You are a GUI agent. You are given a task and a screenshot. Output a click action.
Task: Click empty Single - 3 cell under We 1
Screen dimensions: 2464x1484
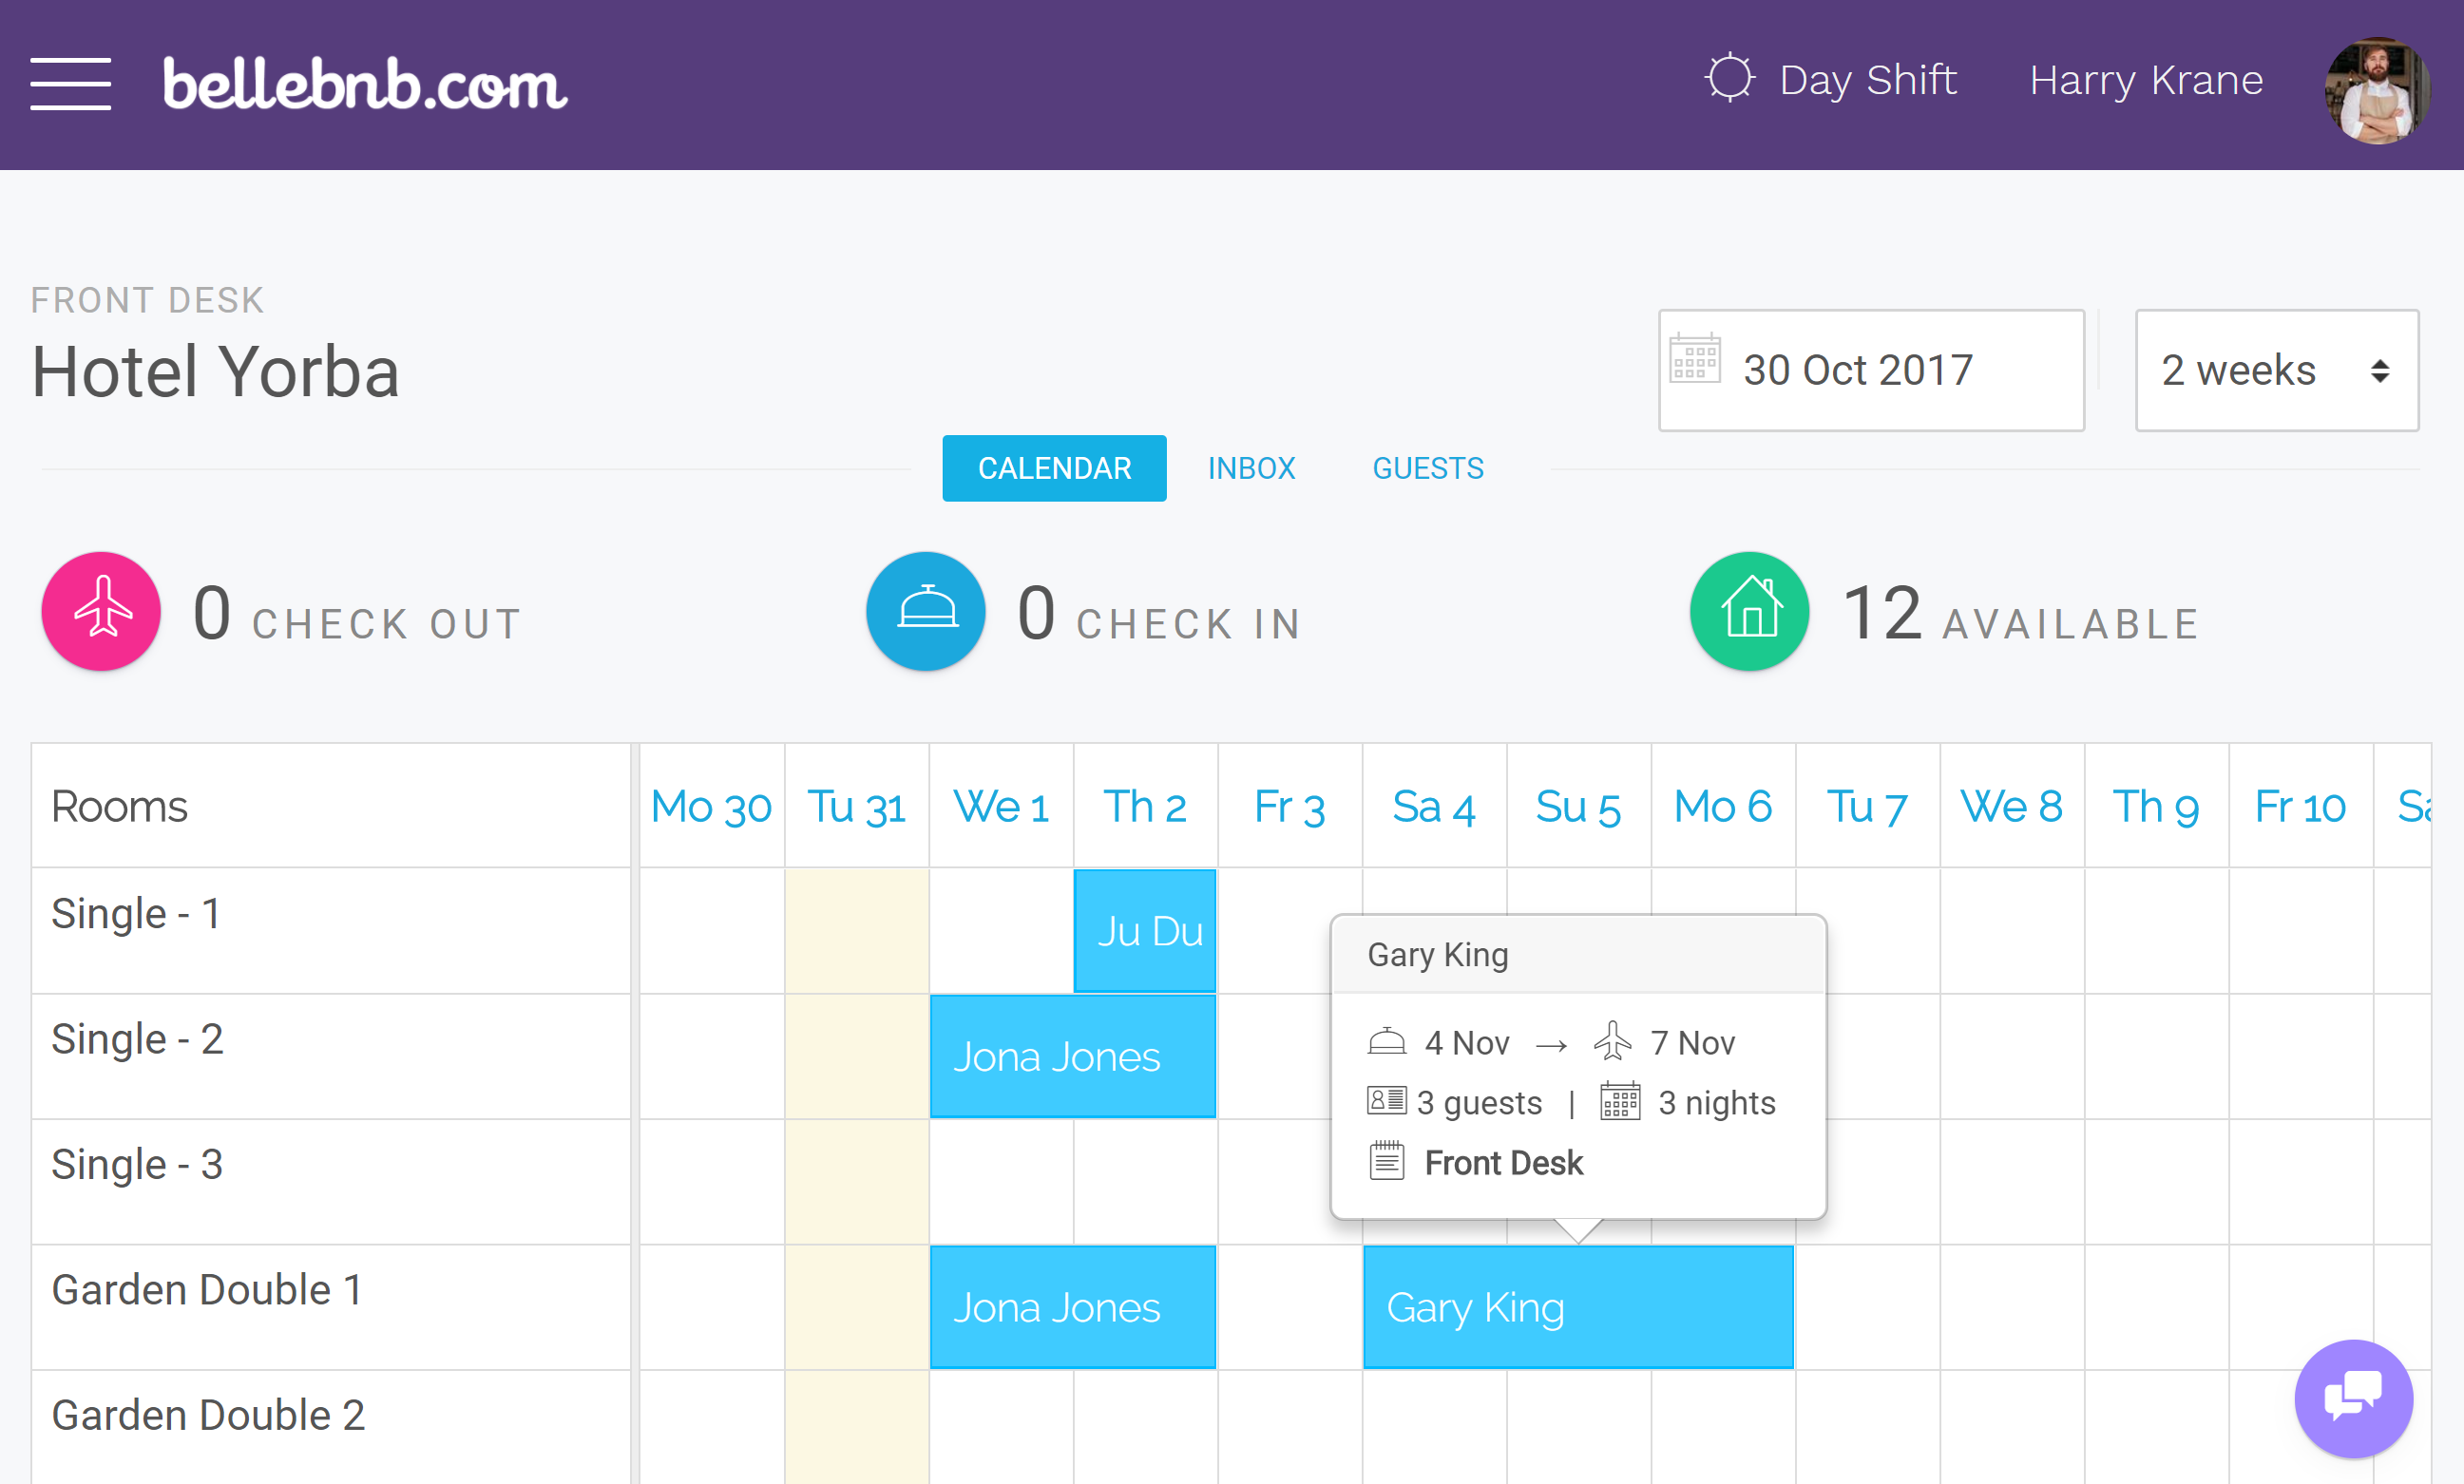pos(1001,1181)
